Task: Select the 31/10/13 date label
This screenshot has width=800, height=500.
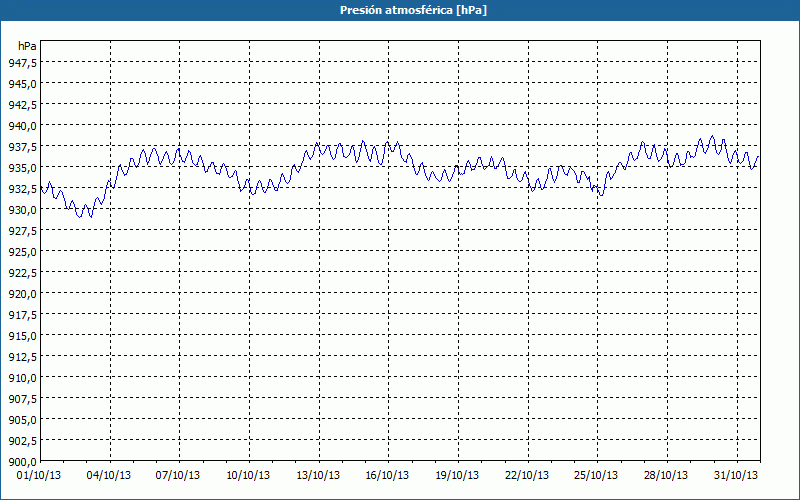Action: [x=736, y=476]
